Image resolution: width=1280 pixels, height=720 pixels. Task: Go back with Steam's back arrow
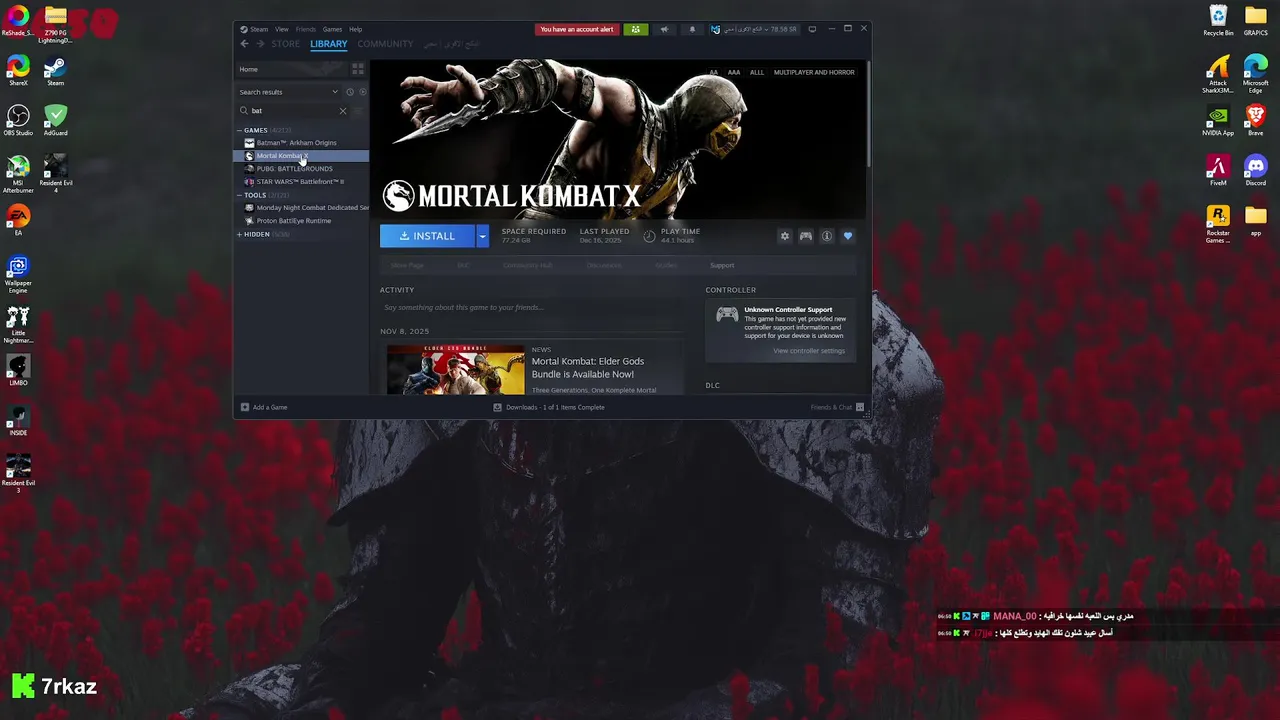tap(244, 44)
